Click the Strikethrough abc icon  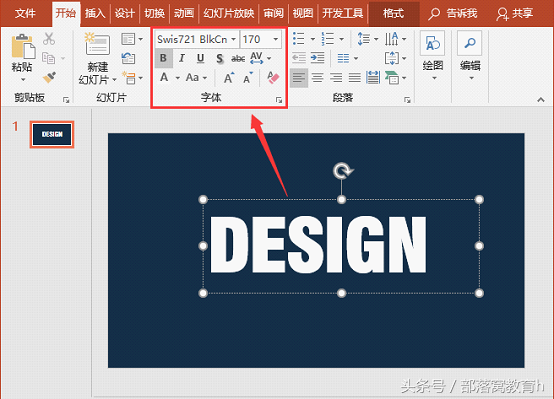[x=238, y=58]
